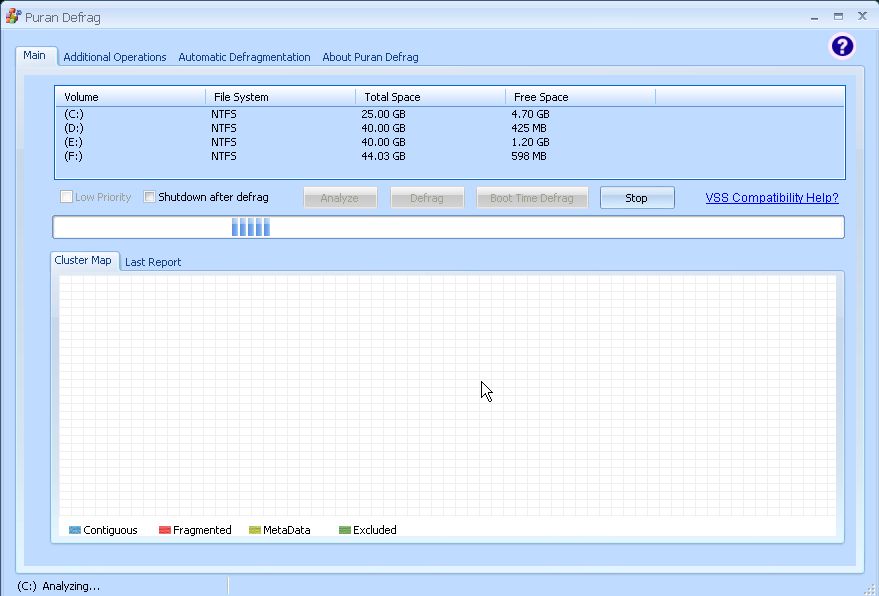Enable Shutdown after defrag checkbox
This screenshot has height=596, width=879.
point(149,197)
